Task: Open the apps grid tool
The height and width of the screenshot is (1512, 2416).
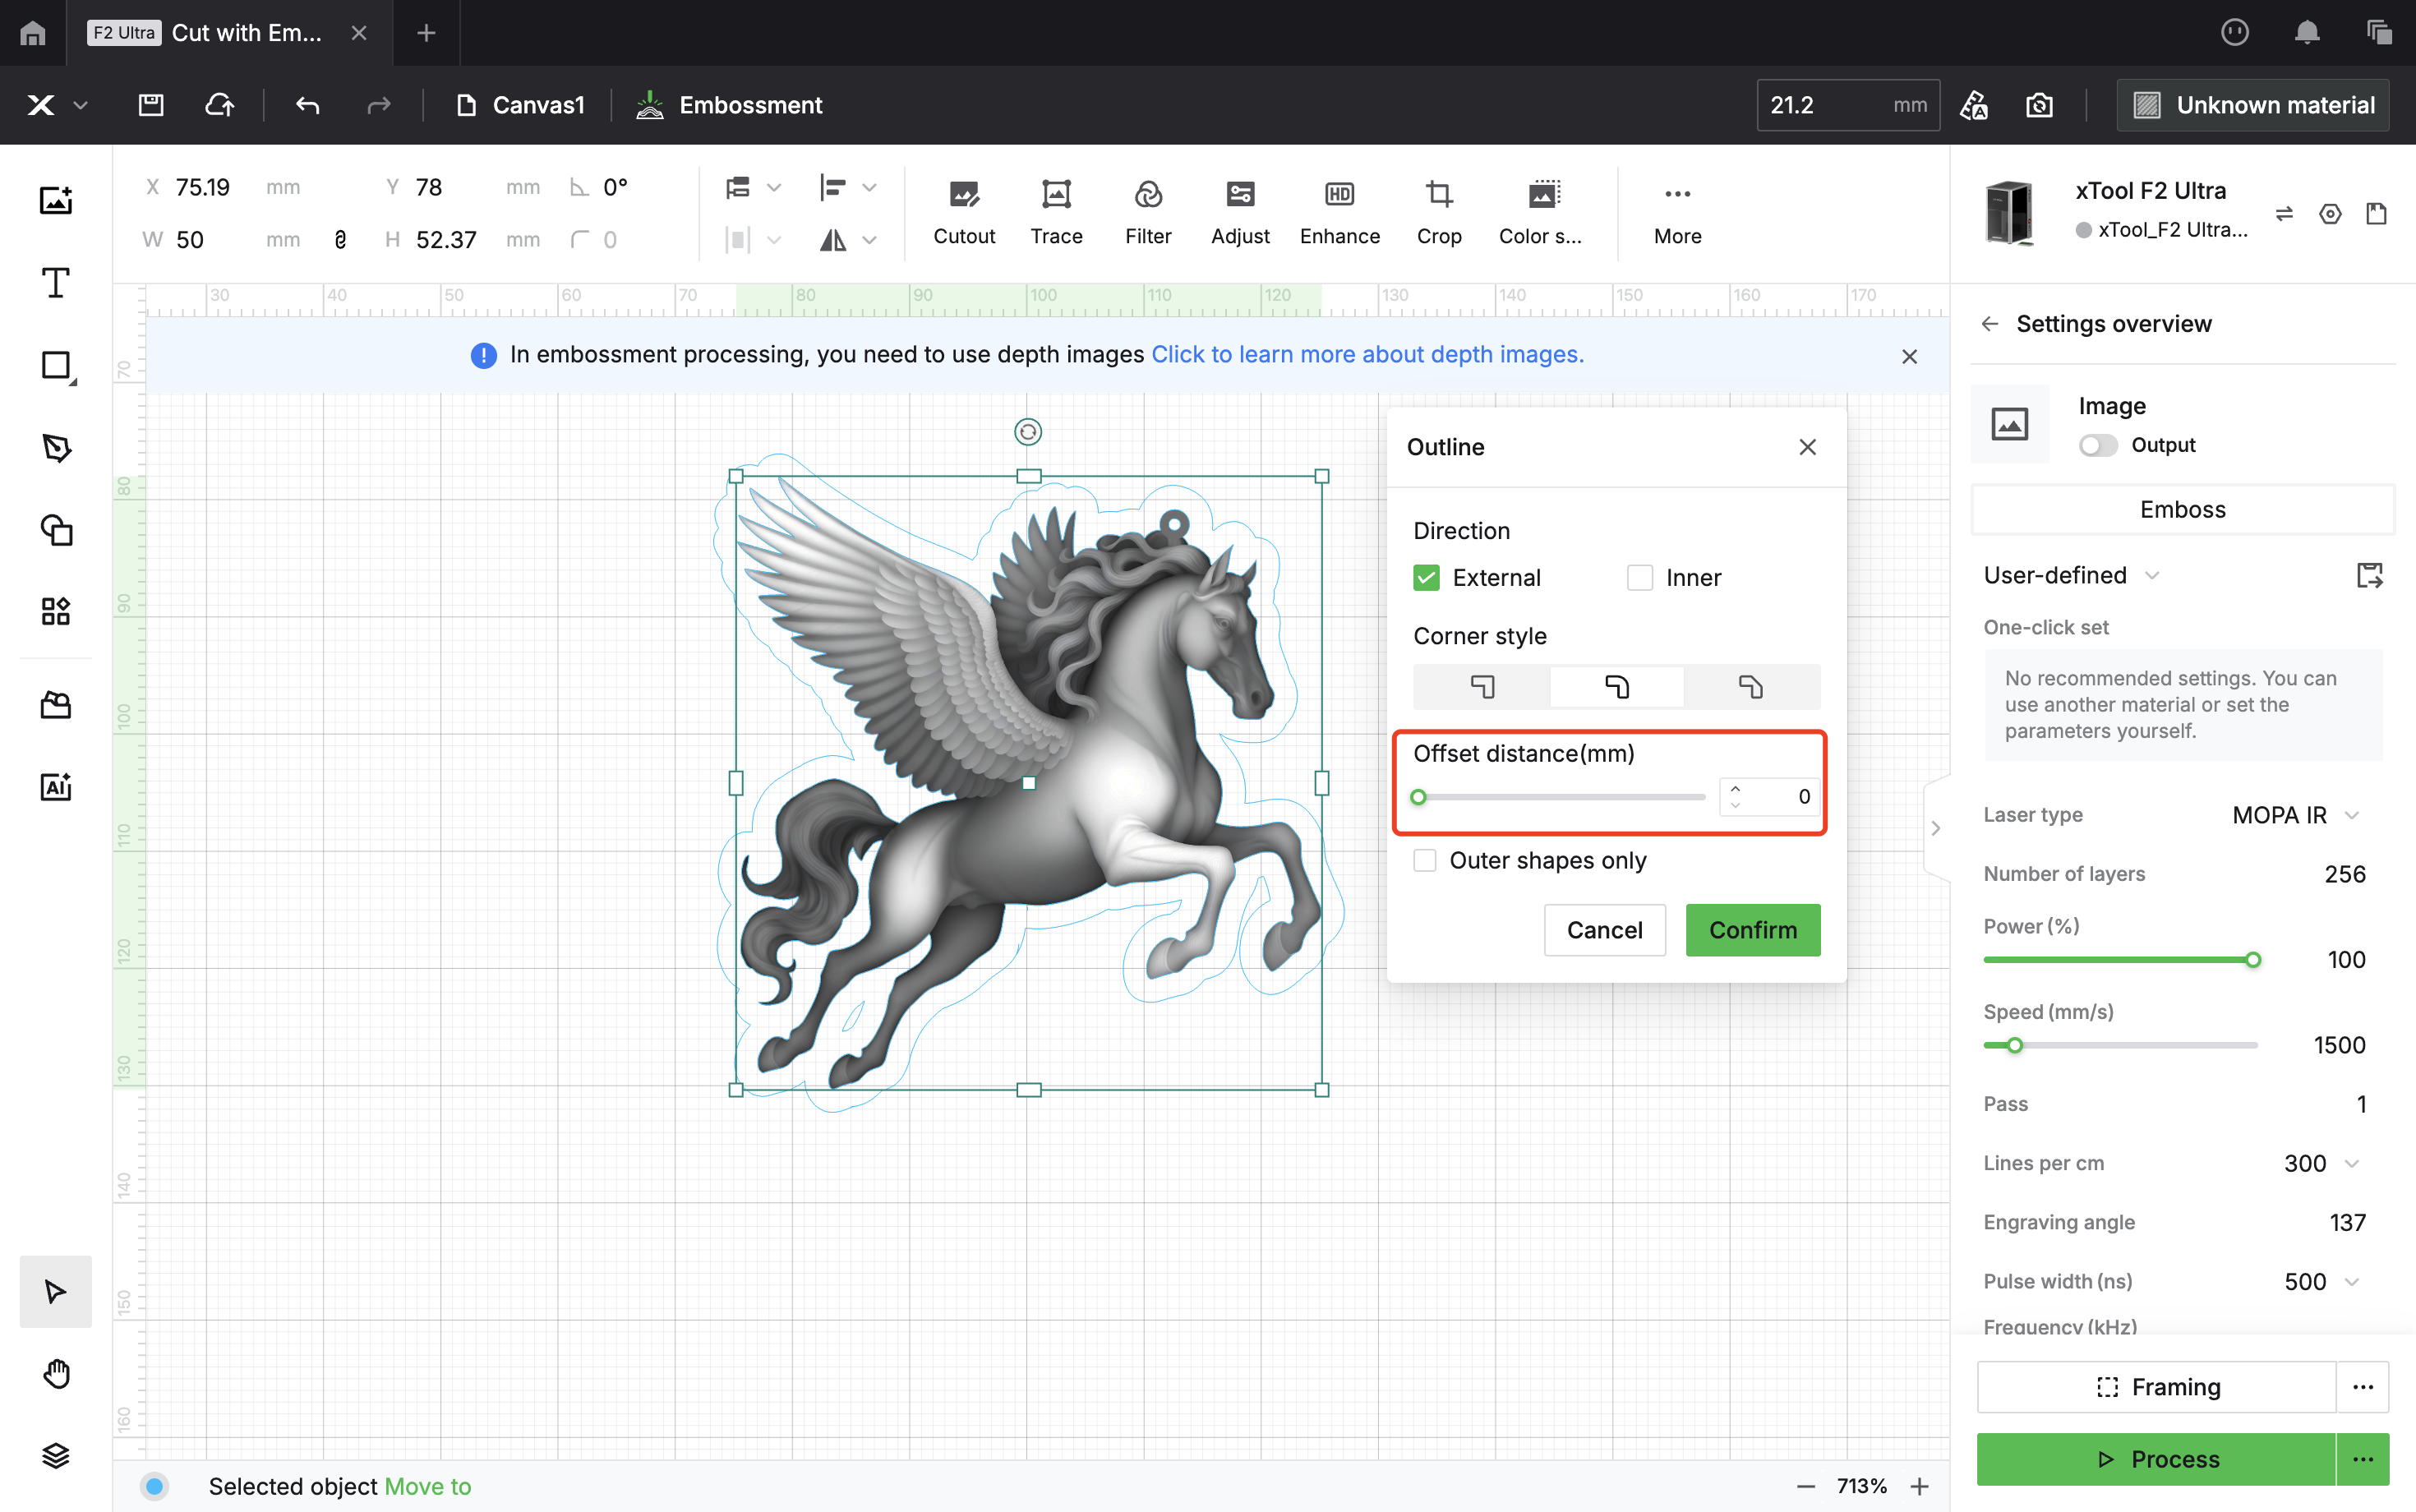Action: (56, 611)
